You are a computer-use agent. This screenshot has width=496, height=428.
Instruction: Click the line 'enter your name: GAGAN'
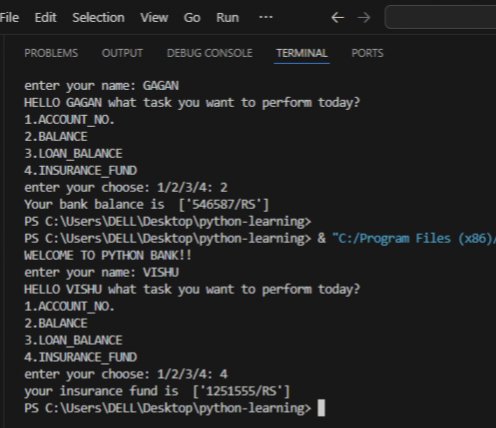coord(101,86)
